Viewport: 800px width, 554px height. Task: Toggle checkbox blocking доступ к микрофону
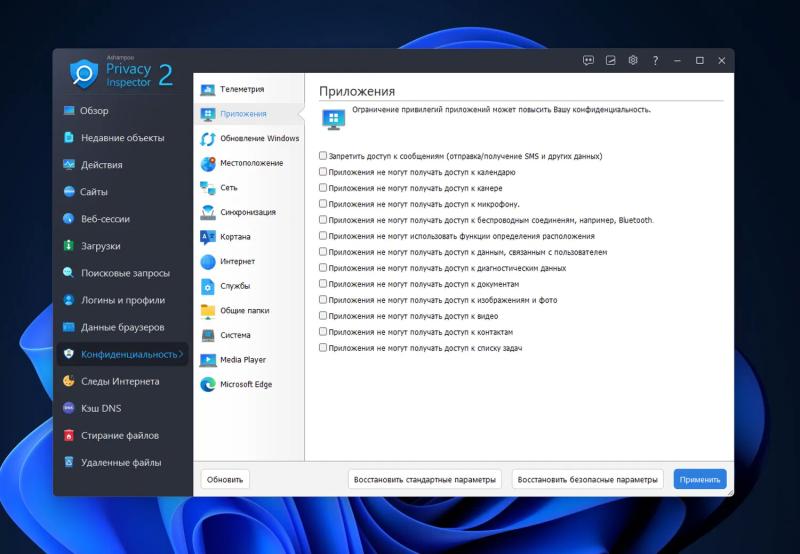click(x=322, y=204)
